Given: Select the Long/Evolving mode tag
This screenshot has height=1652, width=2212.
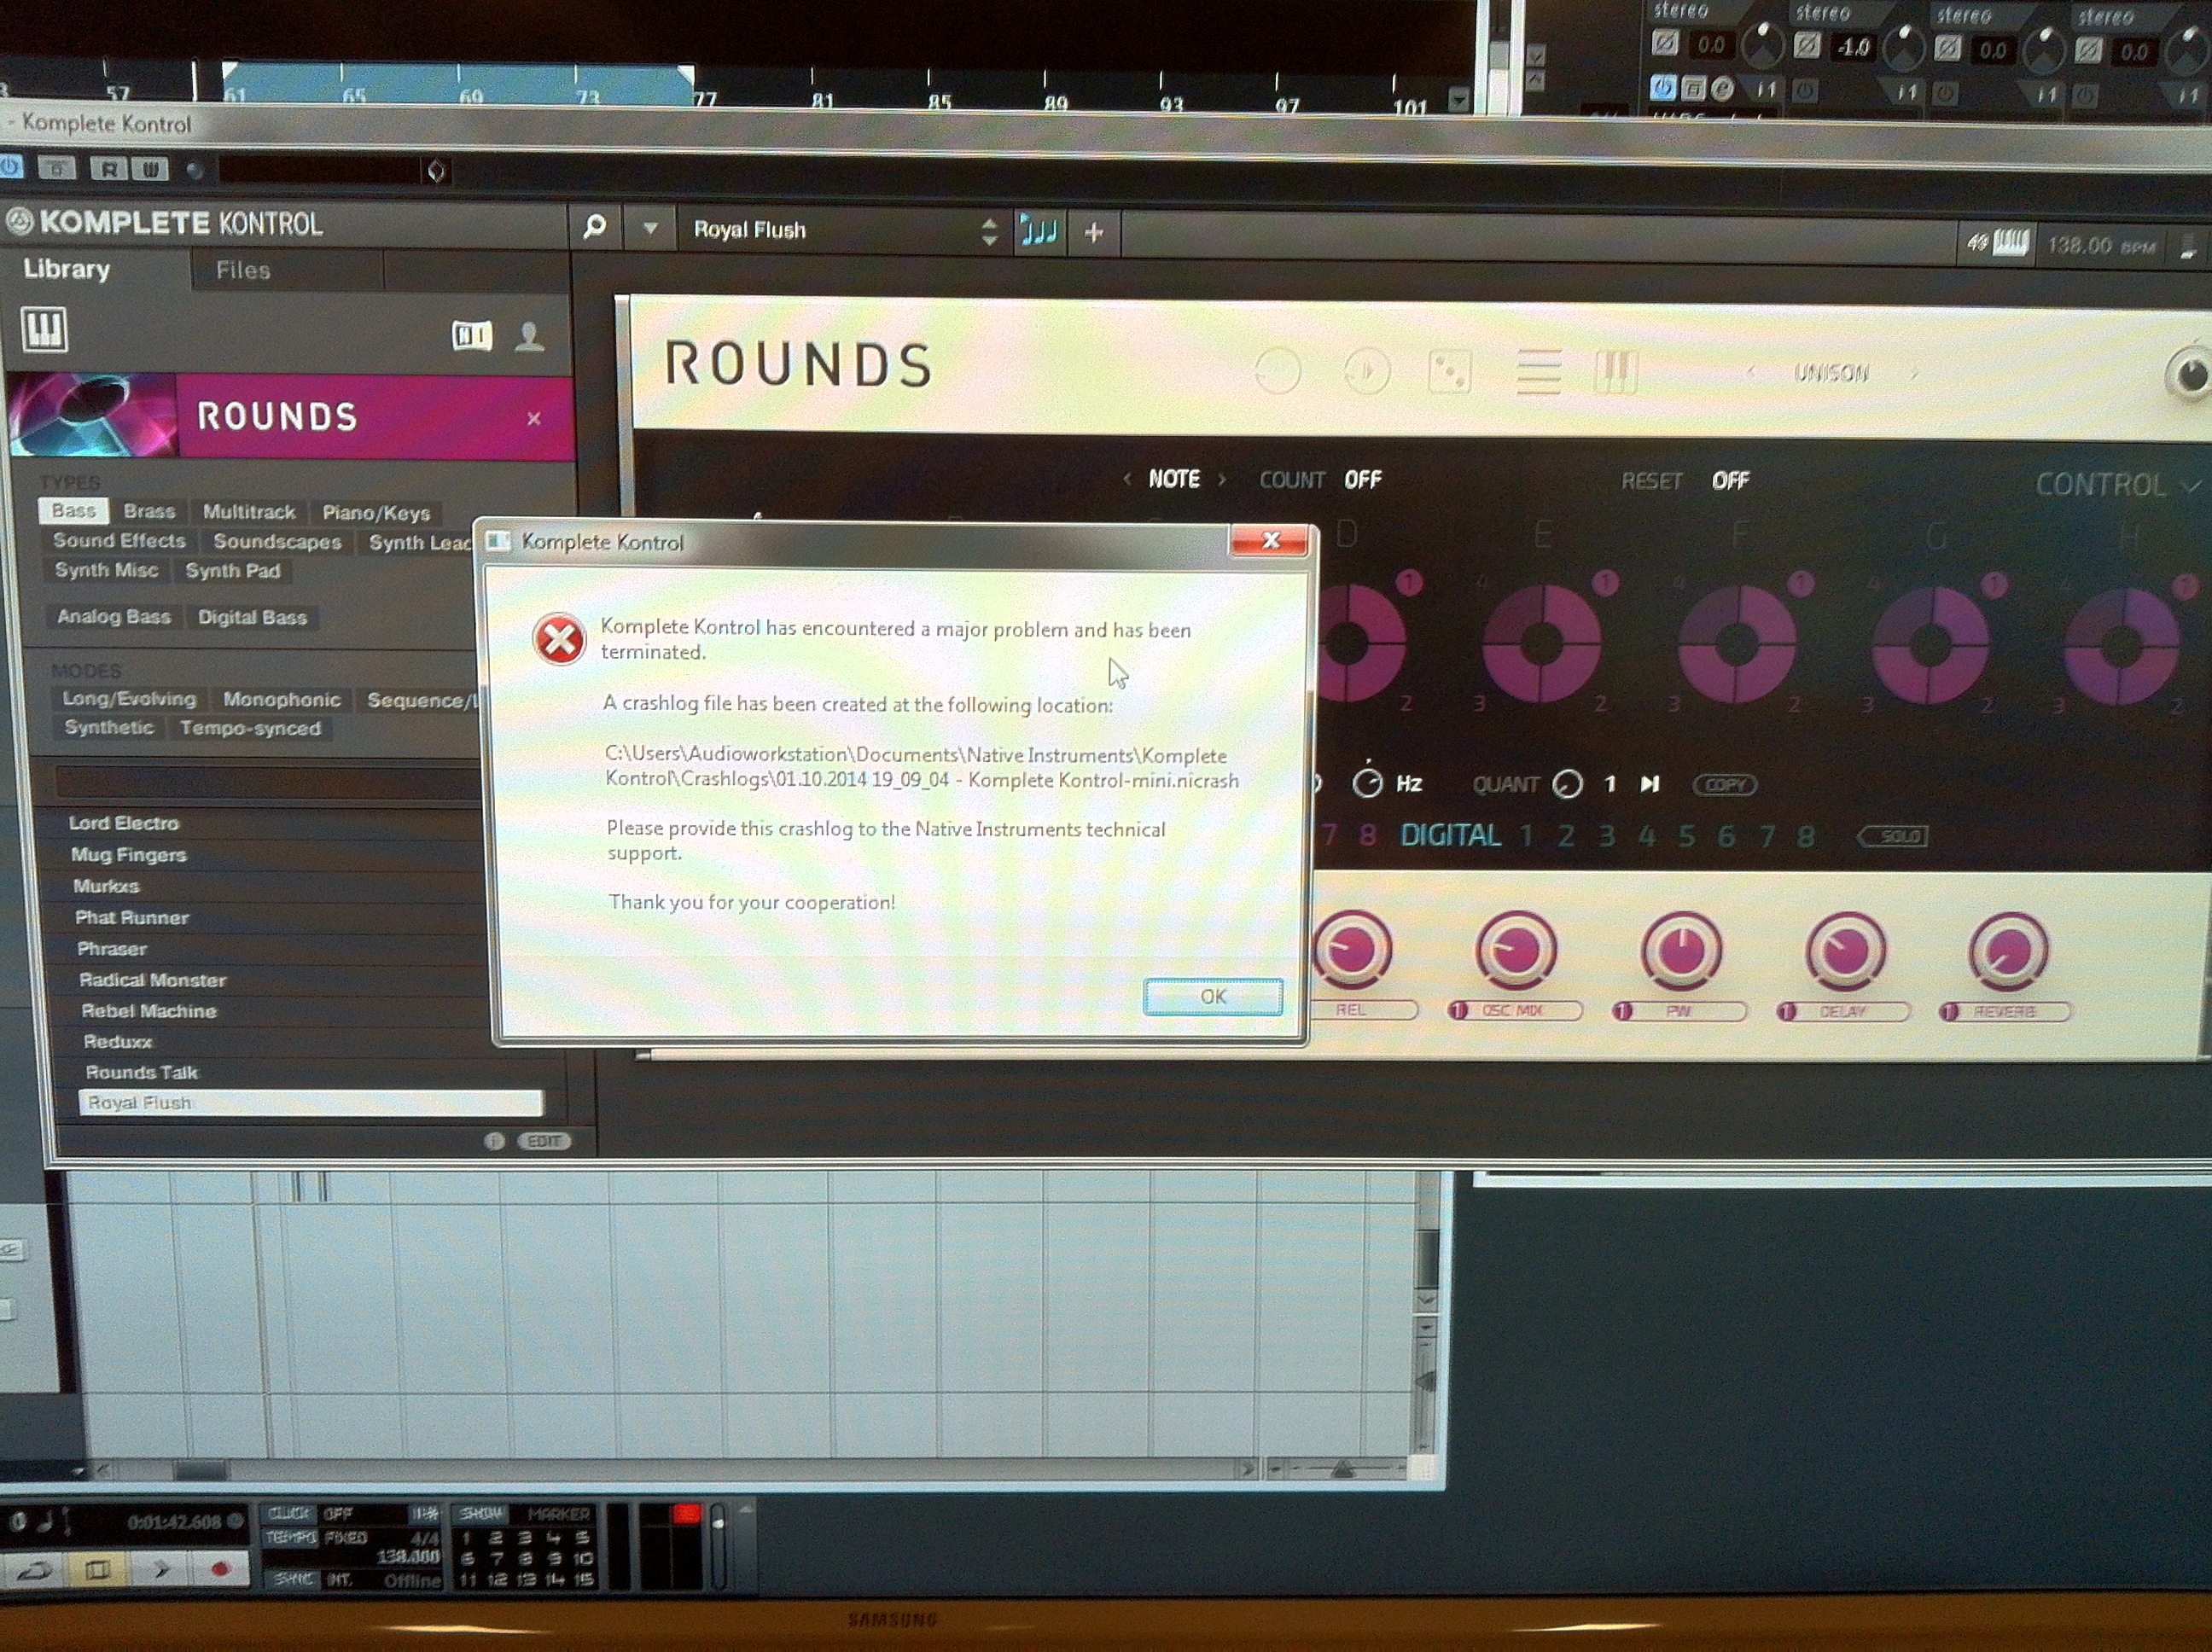Looking at the screenshot, I should pos(129,699).
